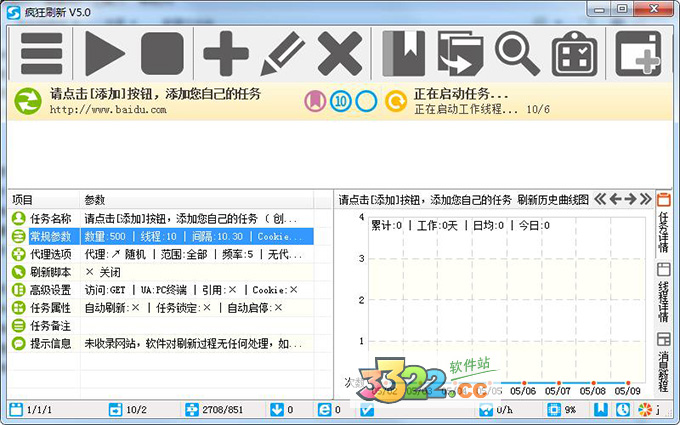Image resolution: width=680 pixels, height=425 pixels.
Task: Click the status bar clock icon
Action: point(623,409)
